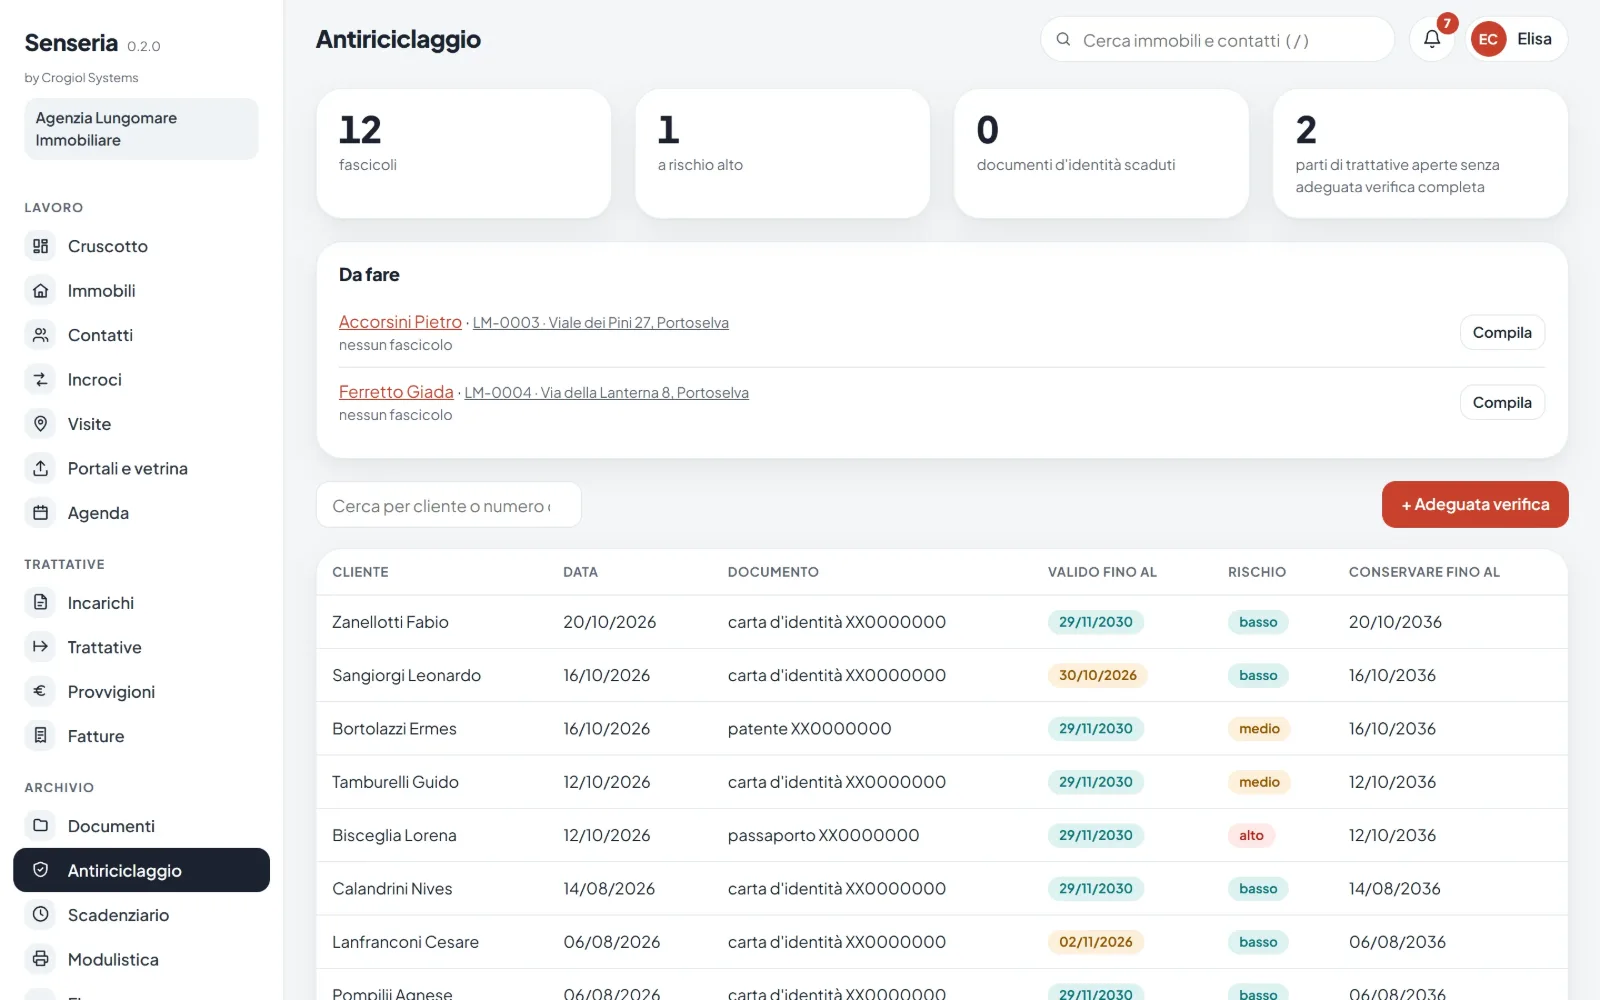
Task: Click Compila for Accorsini Pietro
Action: [x=1502, y=332]
